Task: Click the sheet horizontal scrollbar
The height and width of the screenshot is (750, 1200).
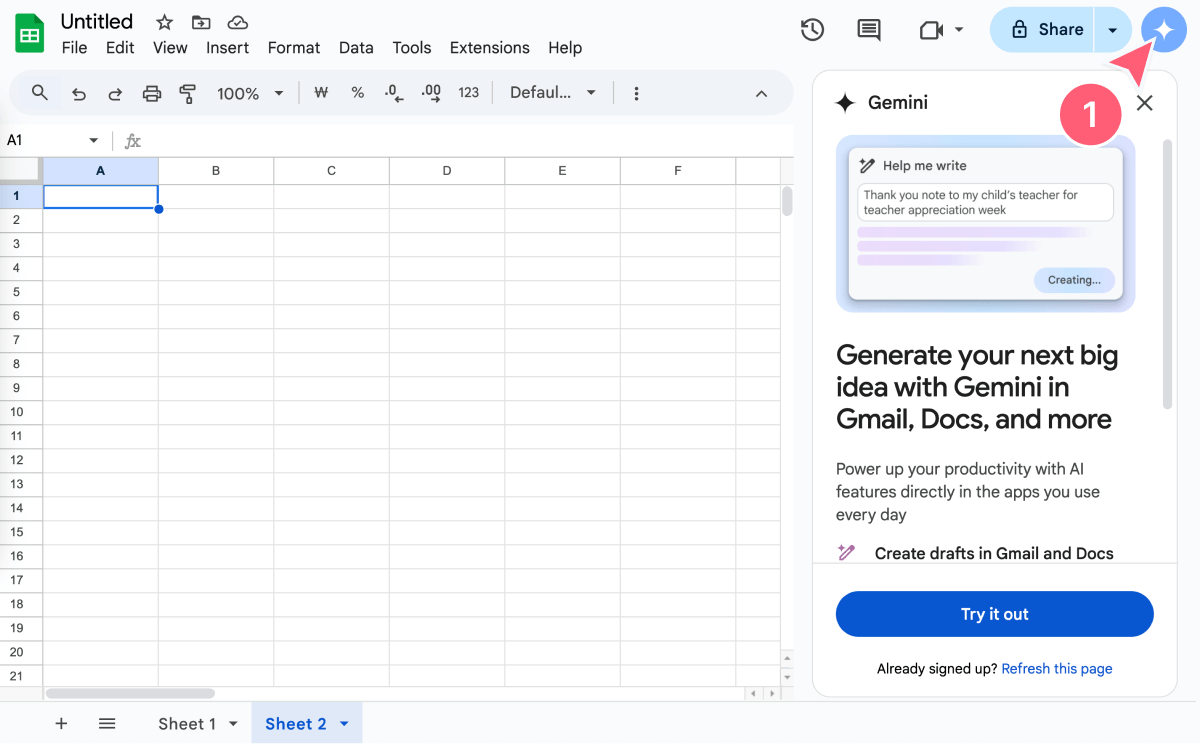Action: tap(130, 693)
